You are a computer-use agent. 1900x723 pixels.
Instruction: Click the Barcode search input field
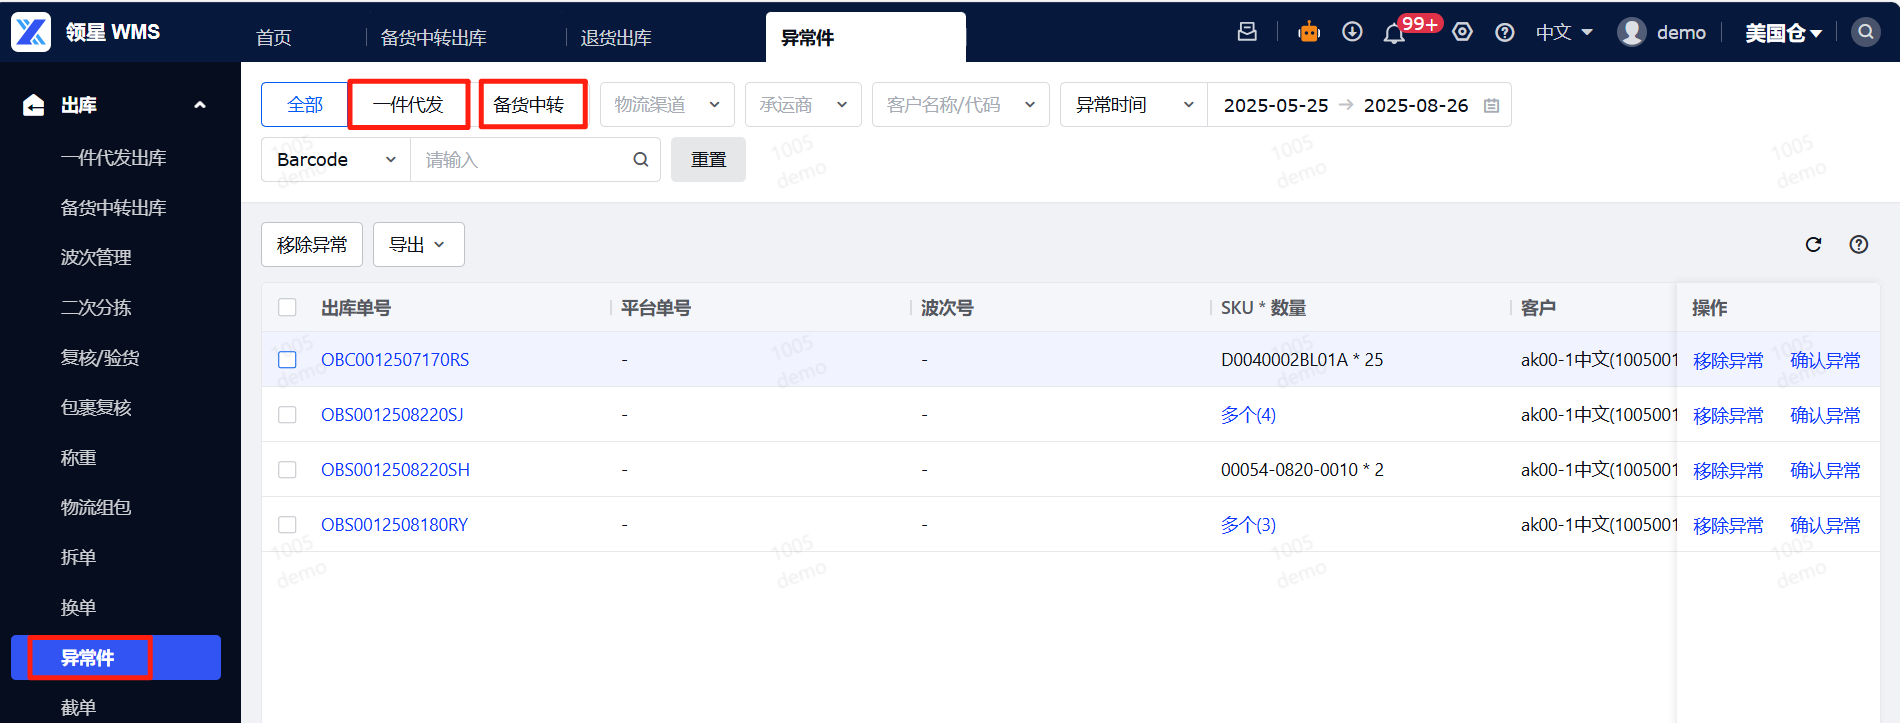coord(535,159)
